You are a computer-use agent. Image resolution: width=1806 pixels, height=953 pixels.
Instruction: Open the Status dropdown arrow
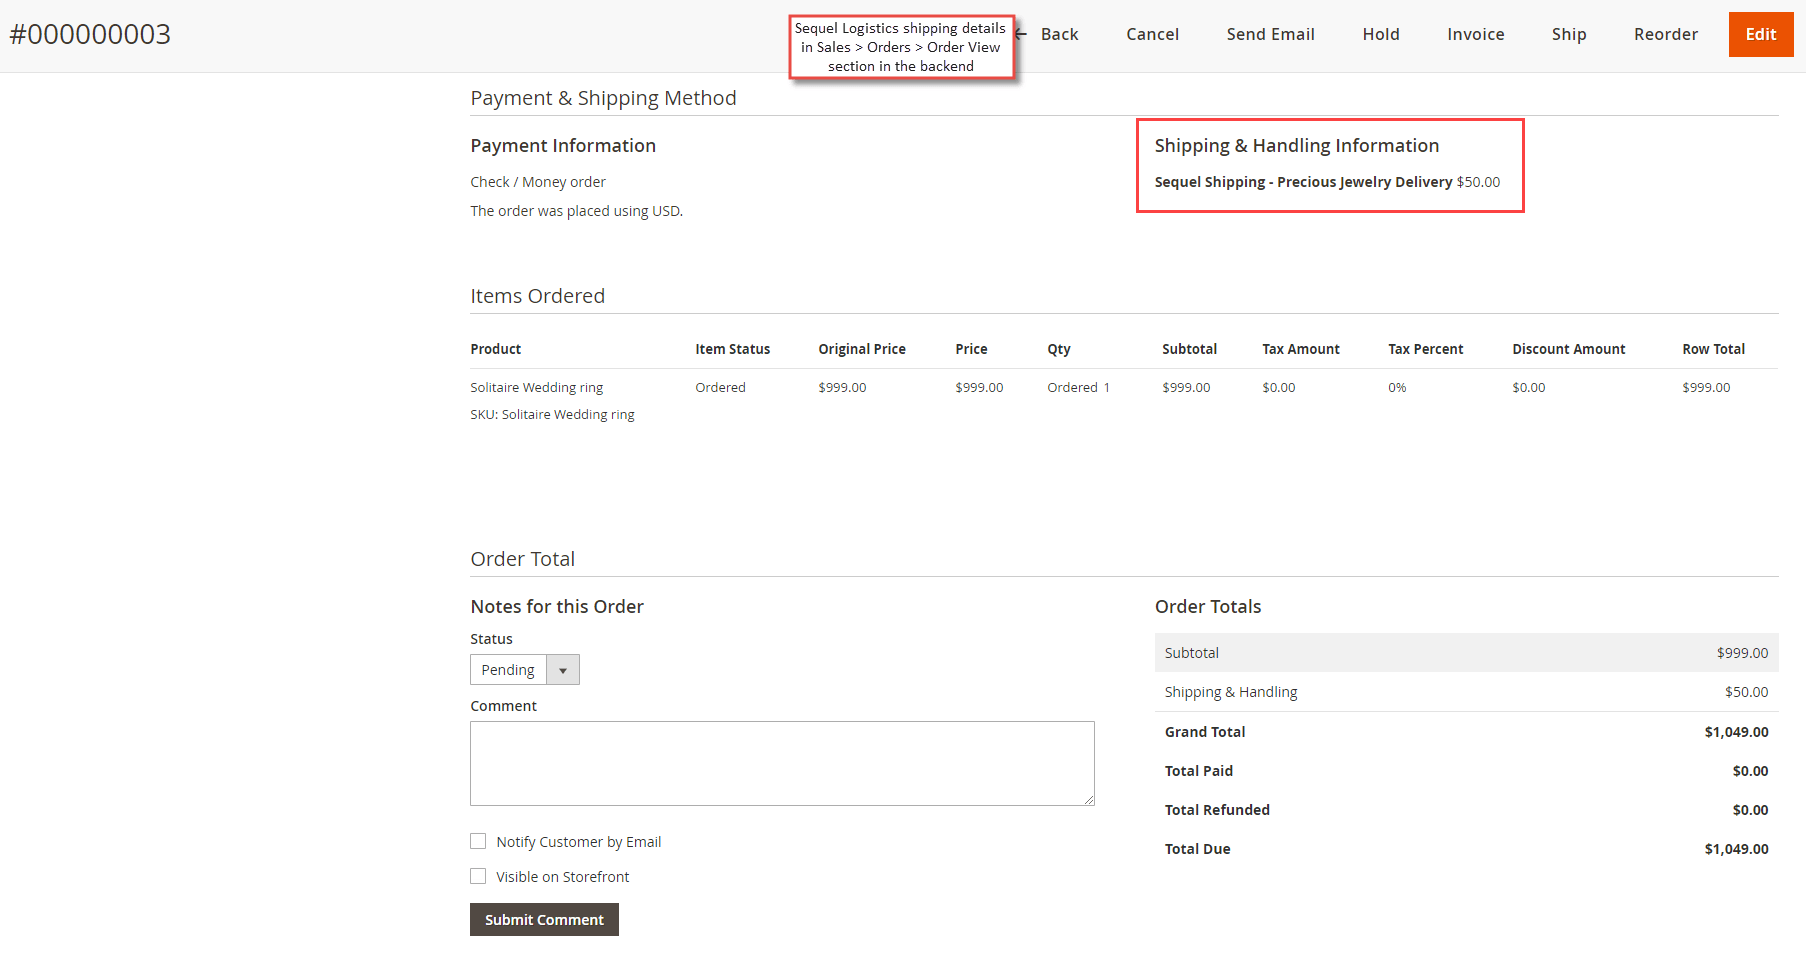pos(562,669)
